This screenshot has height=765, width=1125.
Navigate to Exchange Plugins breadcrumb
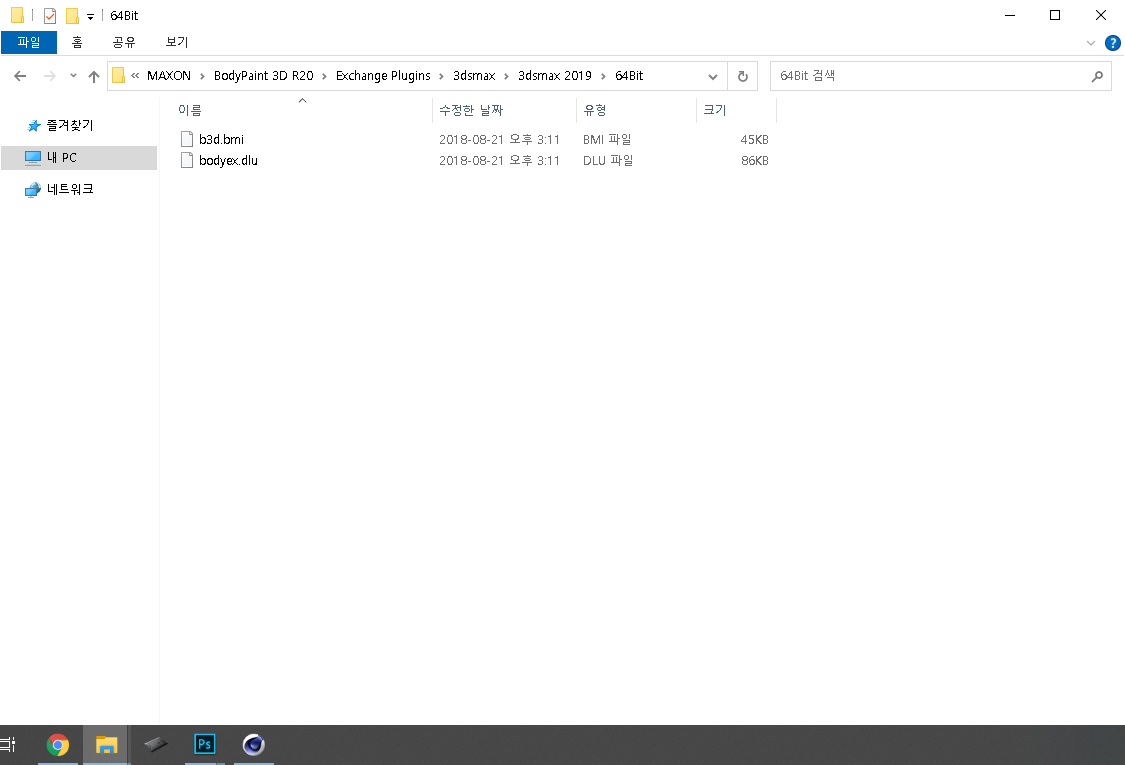click(383, 76)
